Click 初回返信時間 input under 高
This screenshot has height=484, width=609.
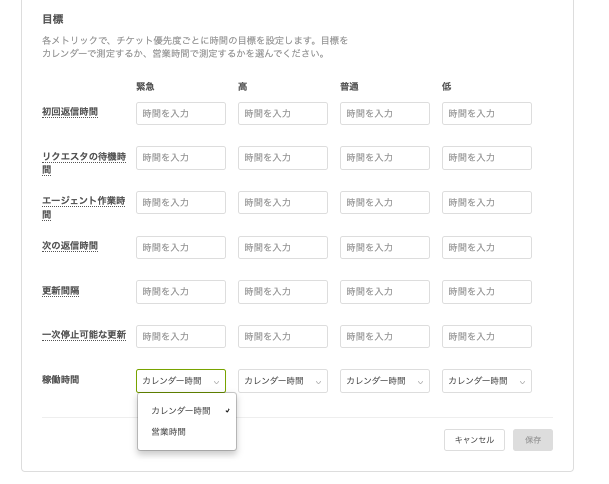pyautogui.click(x=283, y=113)
